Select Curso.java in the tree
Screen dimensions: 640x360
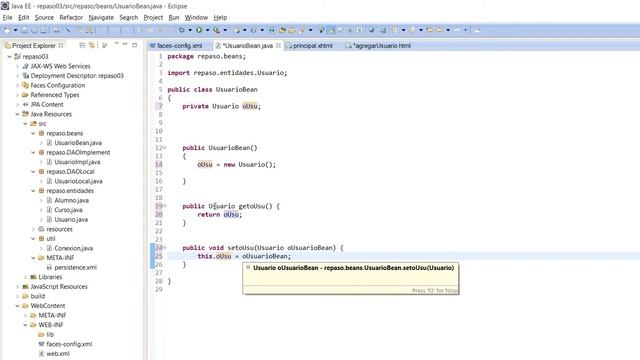[x=68, y=210]
